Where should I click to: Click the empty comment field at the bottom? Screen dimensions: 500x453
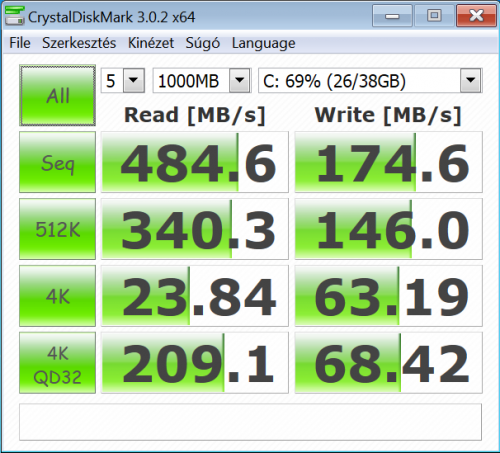pyautogui.click(x=250, y=422)
